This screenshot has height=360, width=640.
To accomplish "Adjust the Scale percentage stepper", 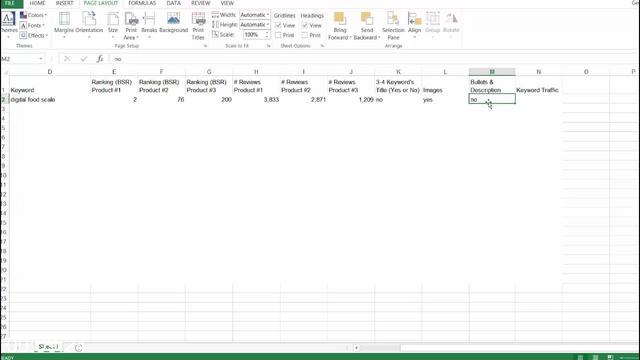I will tap(267, 35).
